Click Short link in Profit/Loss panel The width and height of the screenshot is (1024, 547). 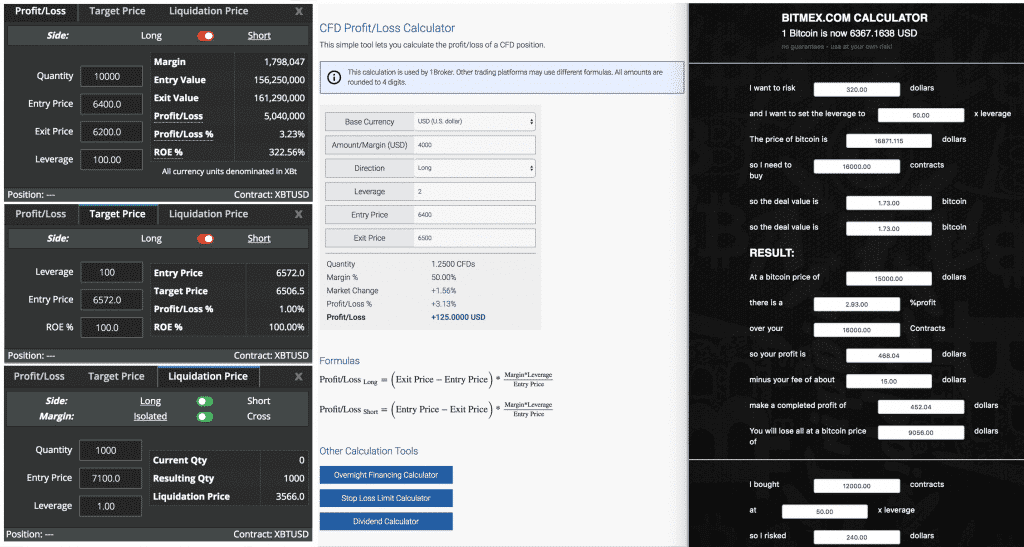pyautogui.click(x=259, y=36)
